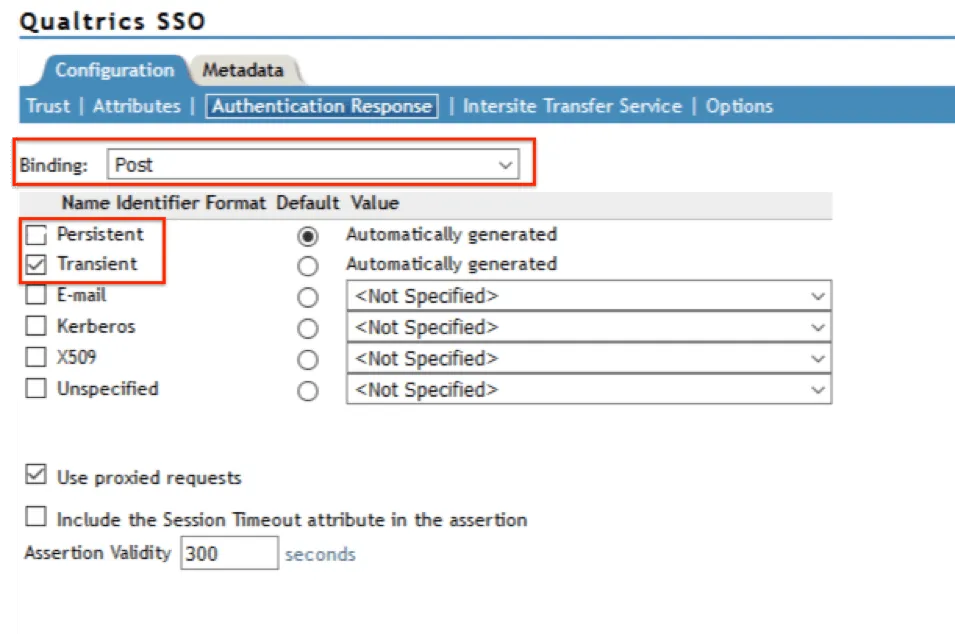Switch to the Configuration tab
Screen dimensions: 955x634
(x=113, y=70)
